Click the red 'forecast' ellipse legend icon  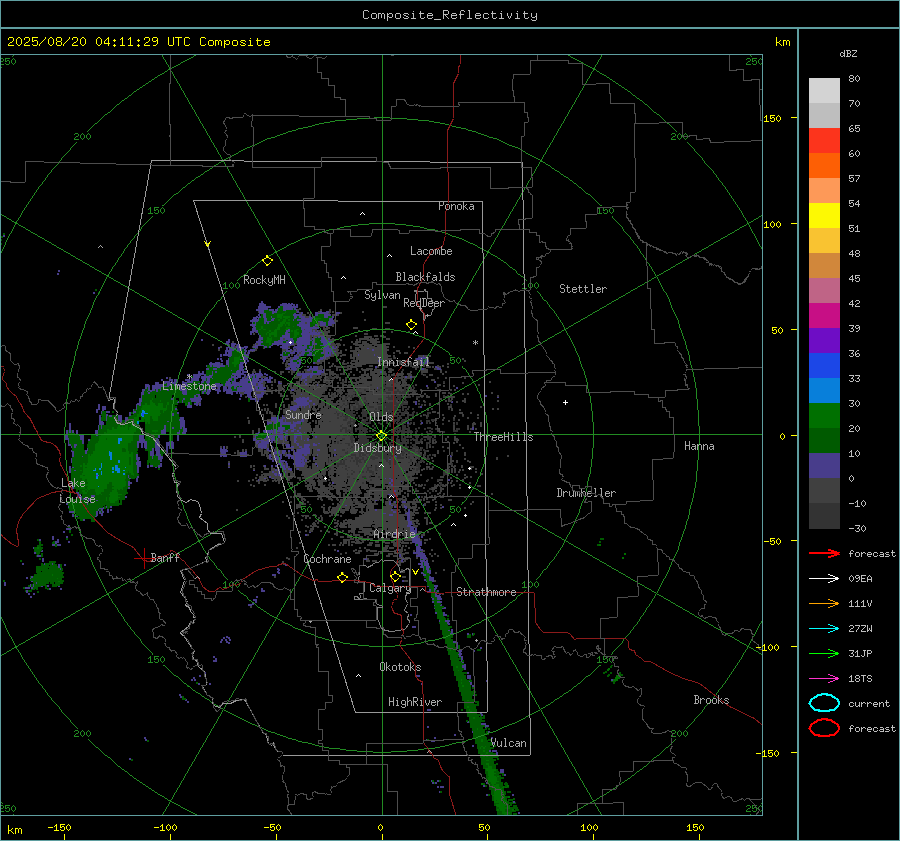tap(824, 728)
